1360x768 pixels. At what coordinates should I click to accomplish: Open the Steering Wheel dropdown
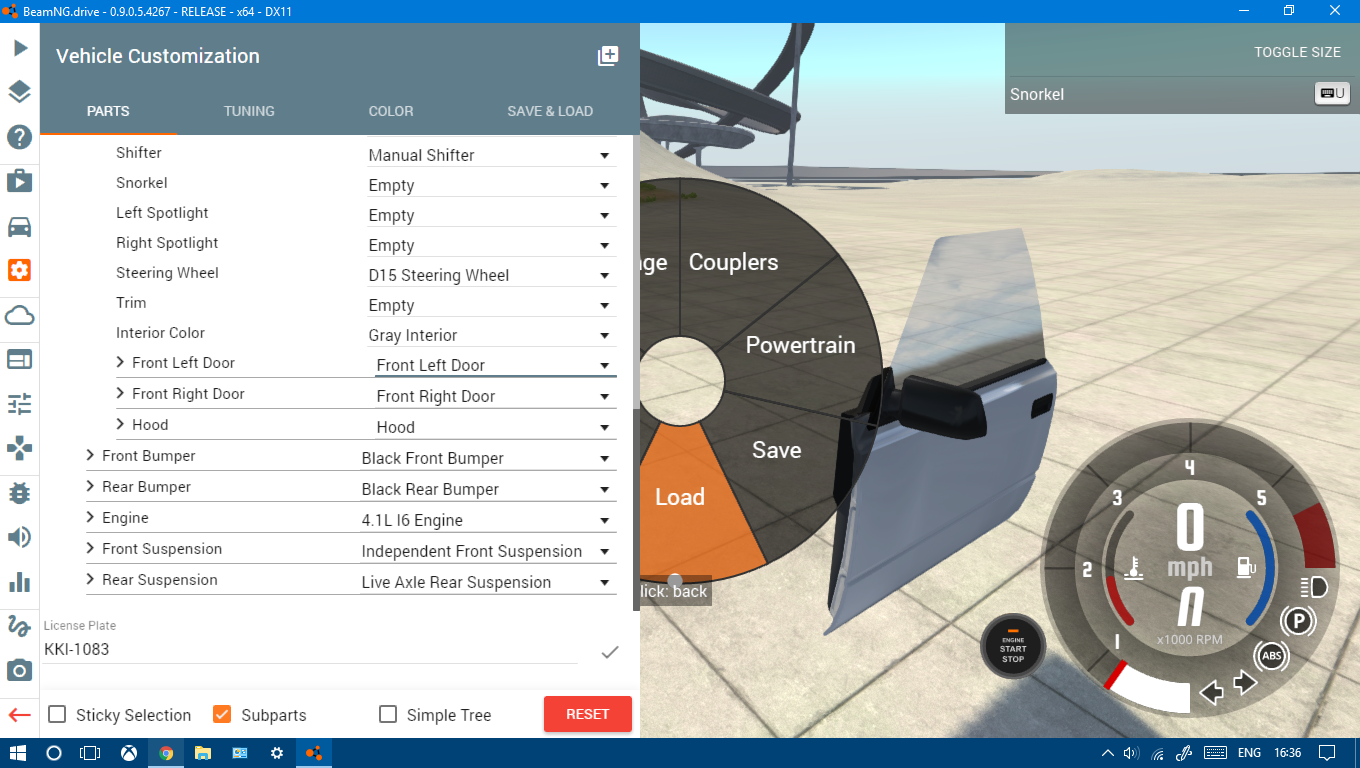coord(491,275)
